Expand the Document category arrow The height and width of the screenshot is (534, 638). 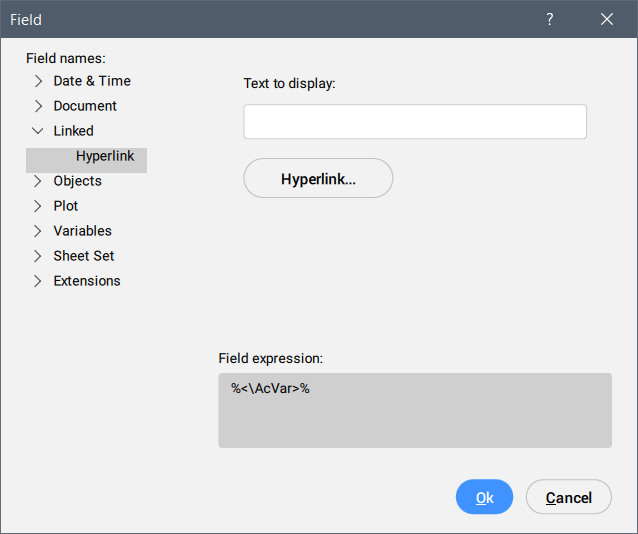point(38,106)
